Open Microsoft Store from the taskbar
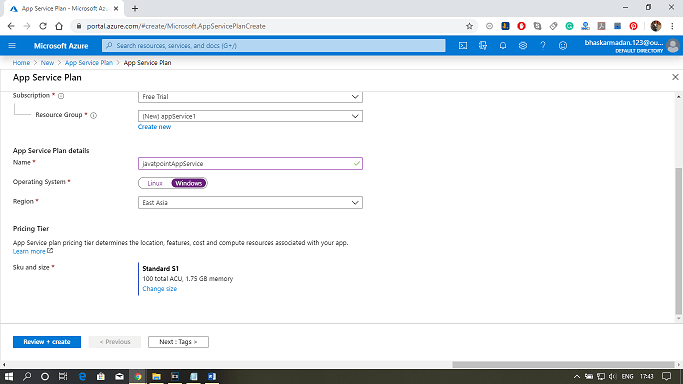683x384 pixels. click(101, 377)
